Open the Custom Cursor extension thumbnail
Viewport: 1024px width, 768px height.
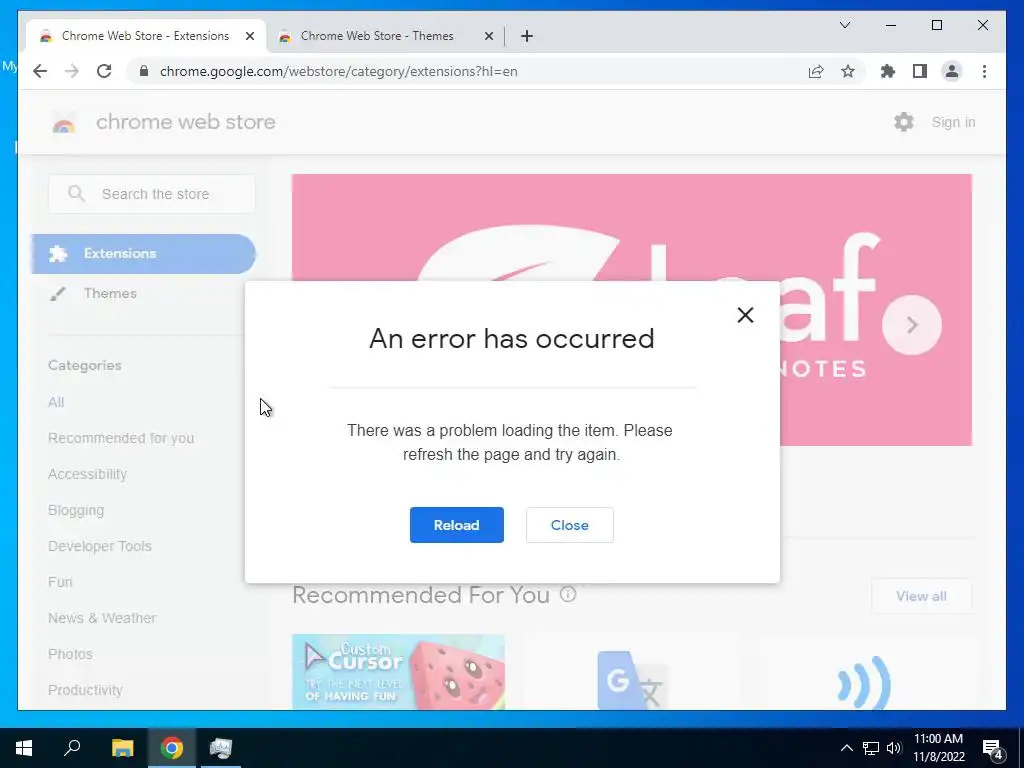pos(398,671)
